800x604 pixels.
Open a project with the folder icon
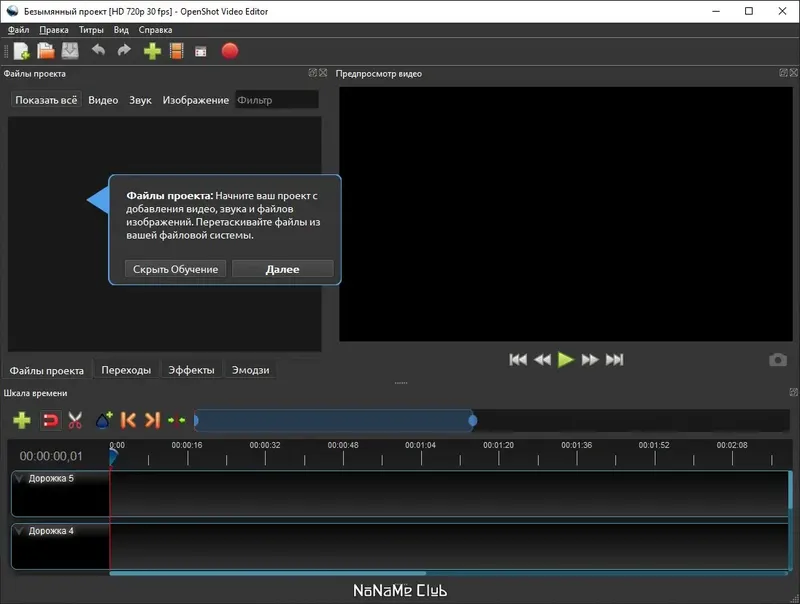point(46,51)
